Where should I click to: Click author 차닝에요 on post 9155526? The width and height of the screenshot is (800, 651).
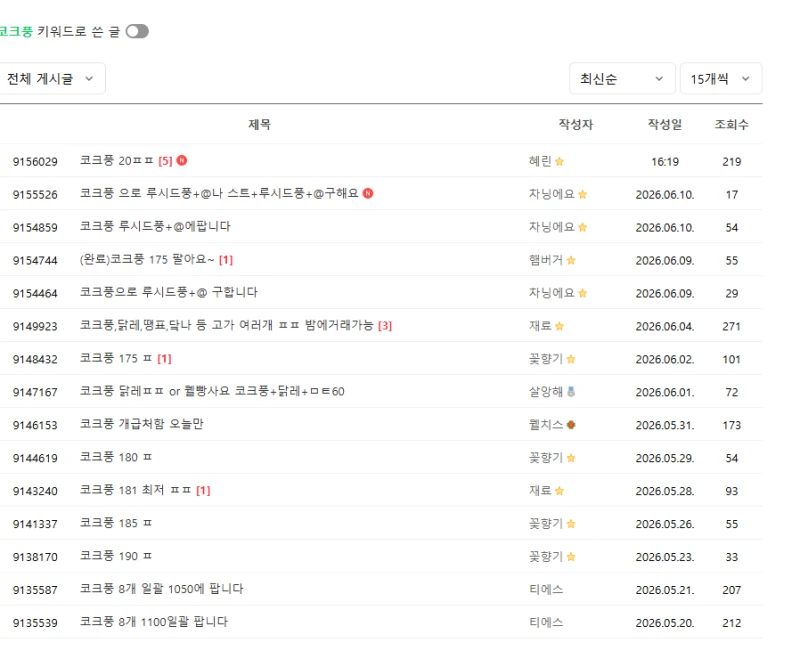(x=552, y=194)
